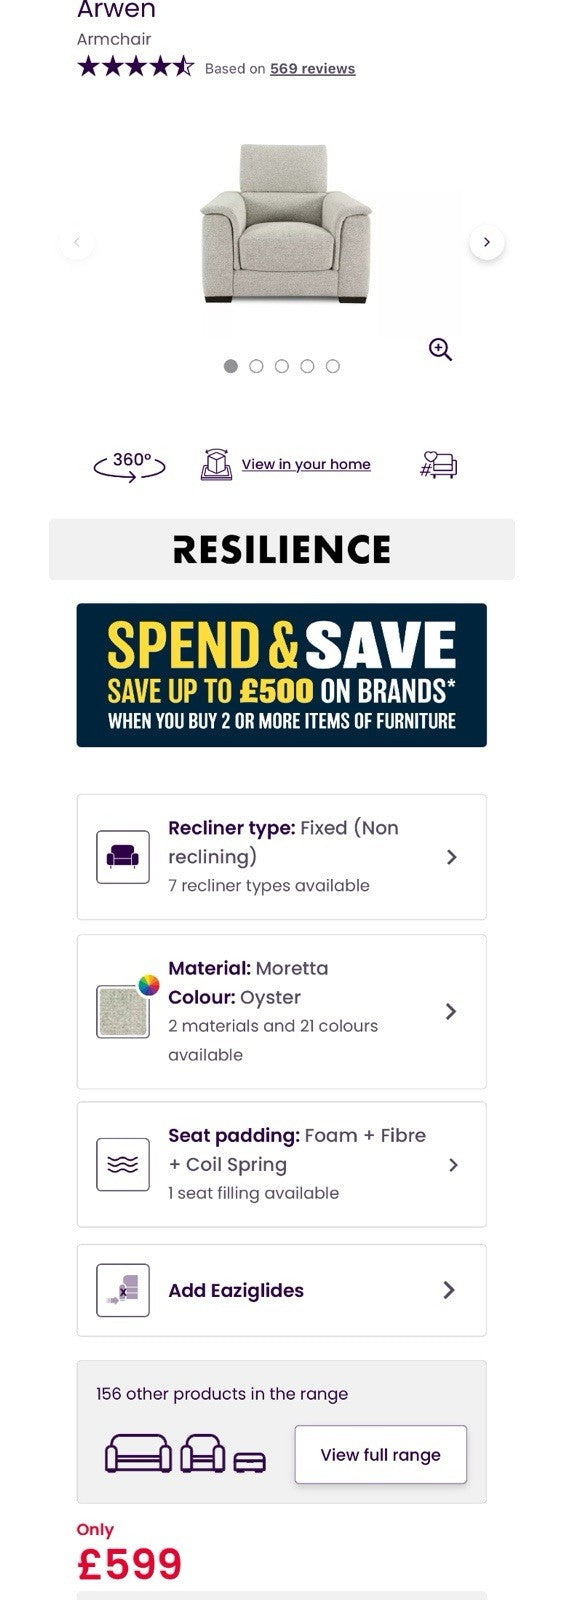Click the Eaziglides icon
Viewport: 572px width, 1600px height.
coord(123,1290)
